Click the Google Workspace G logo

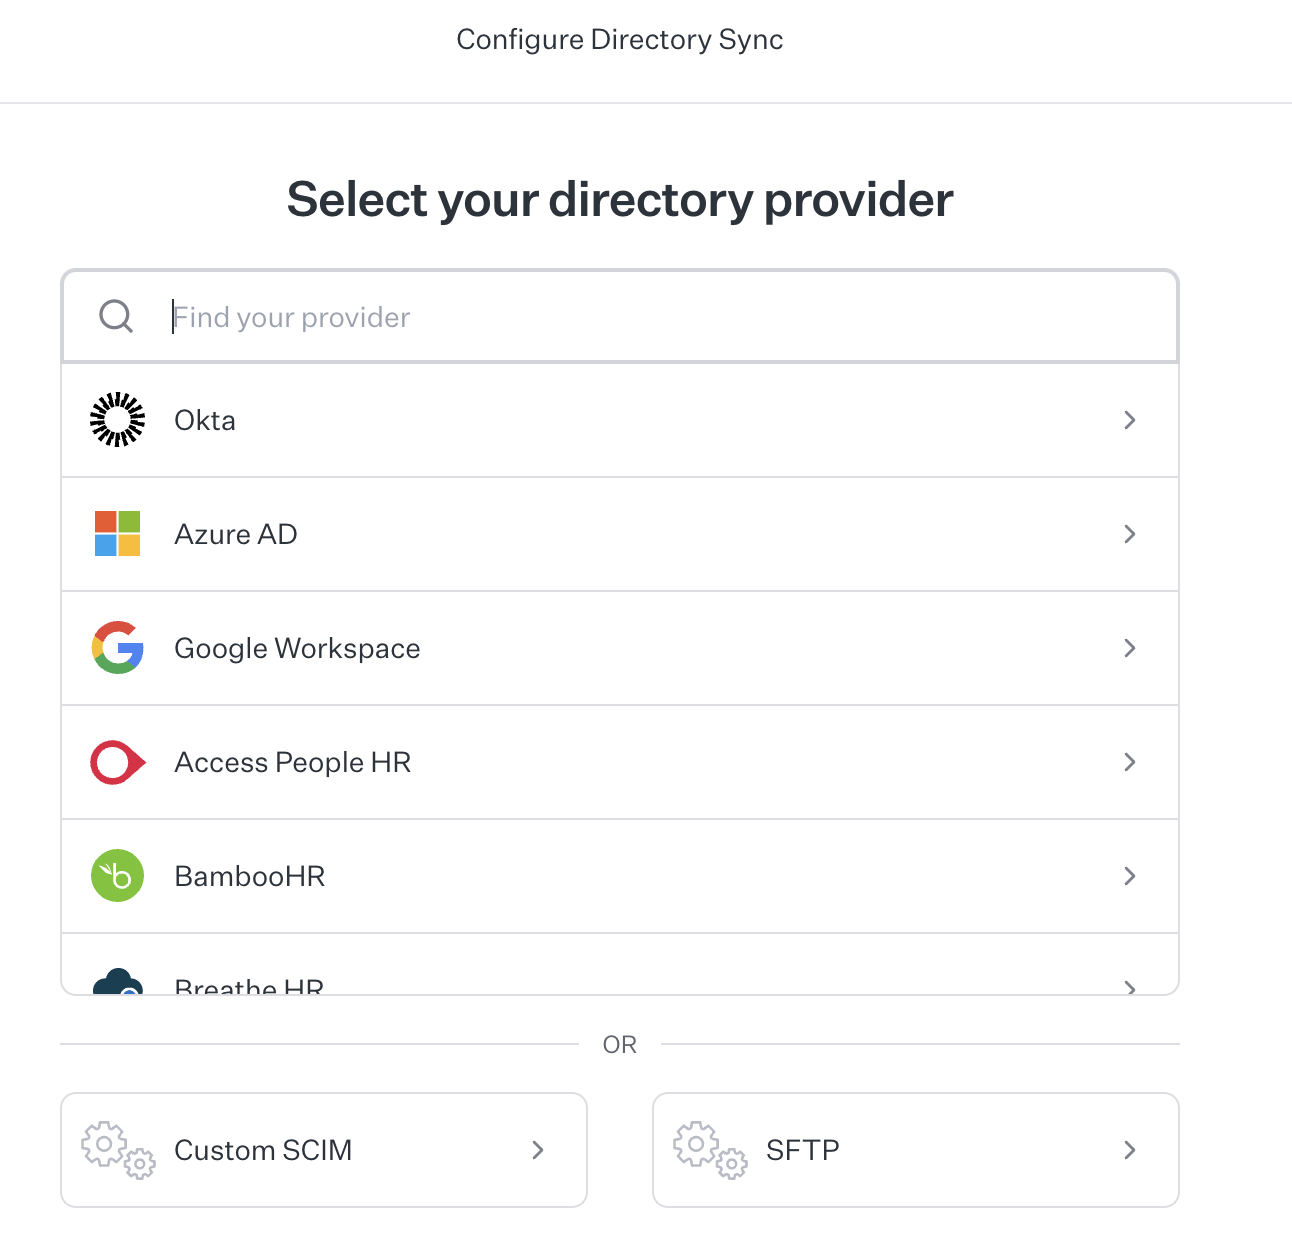click(118, 648)
